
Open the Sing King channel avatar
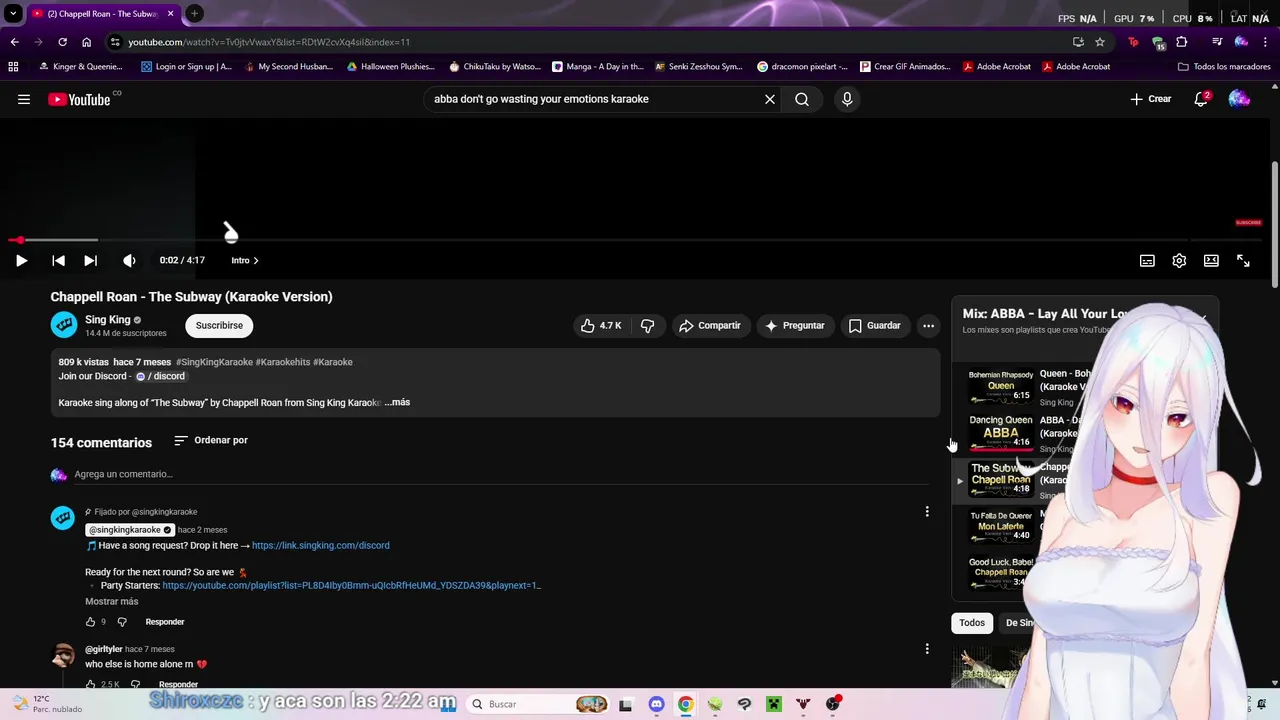coord(64,325)
